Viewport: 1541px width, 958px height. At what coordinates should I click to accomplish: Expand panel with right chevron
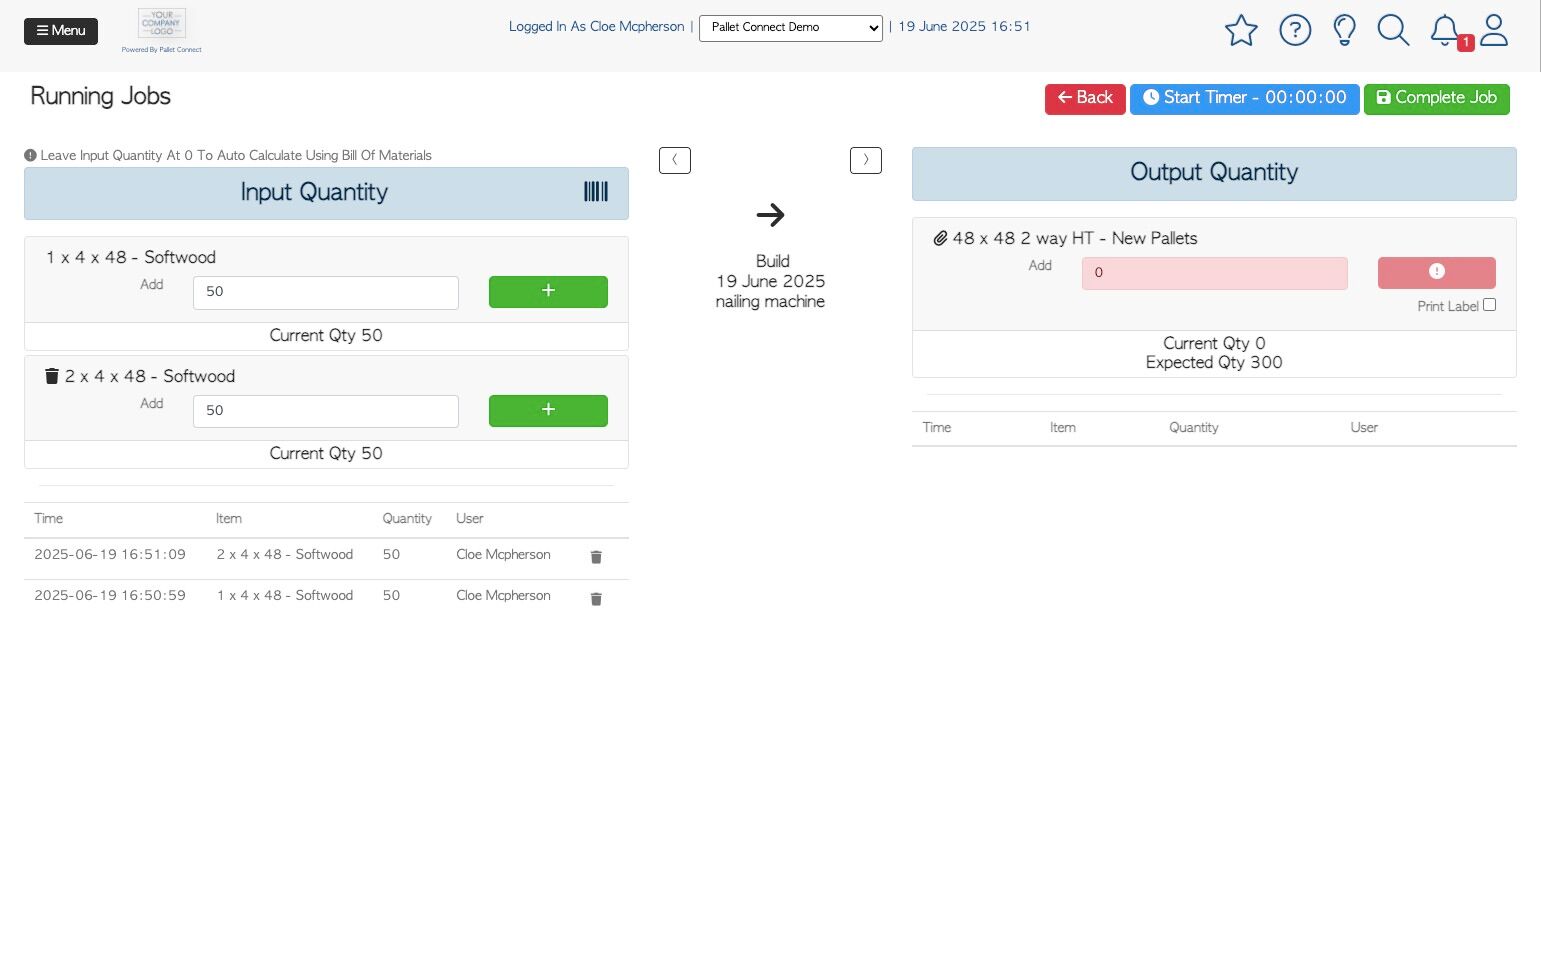pyautogui.click(x=866, y=160)
